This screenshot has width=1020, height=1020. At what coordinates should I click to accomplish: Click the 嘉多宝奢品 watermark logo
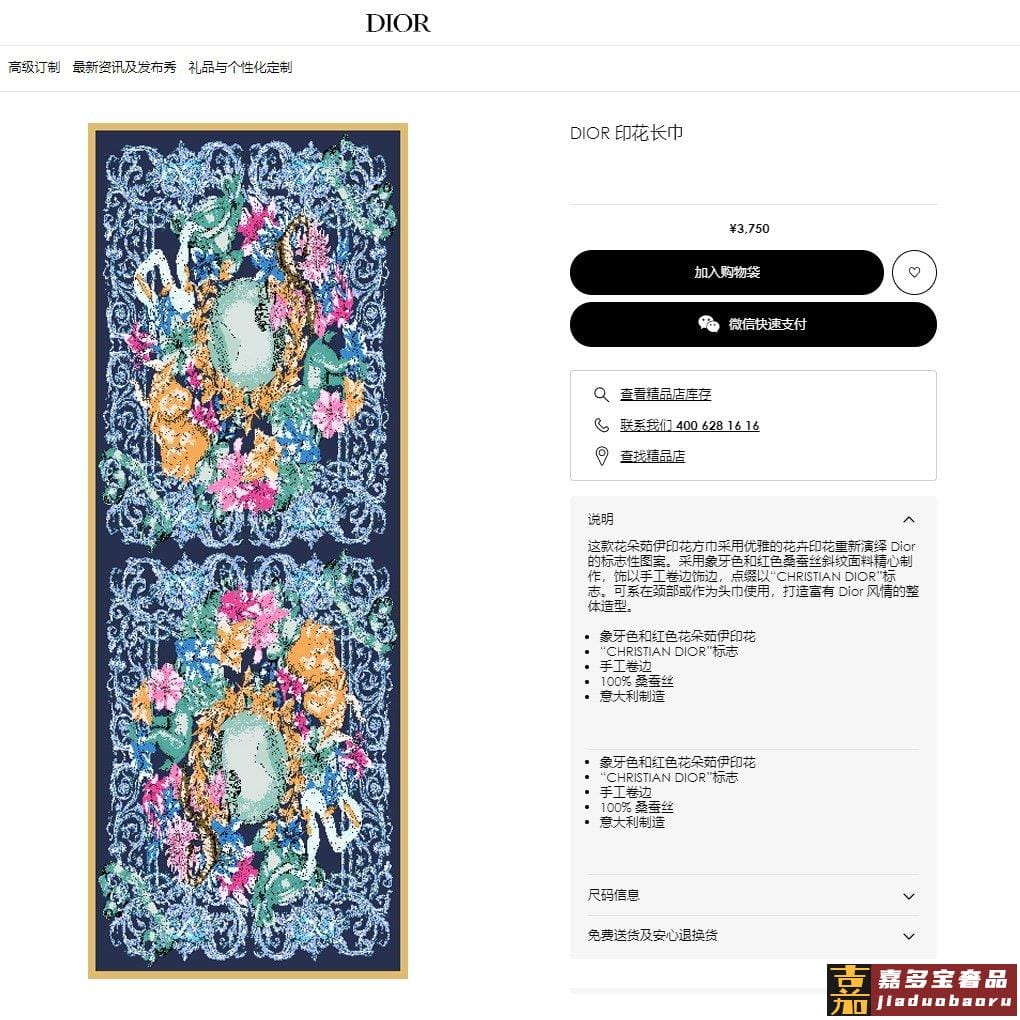click(x=922, y=989)
